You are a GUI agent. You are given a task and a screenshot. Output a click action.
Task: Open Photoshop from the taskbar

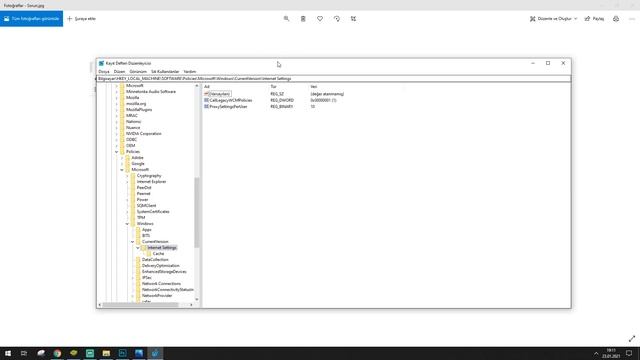point(122,353)
